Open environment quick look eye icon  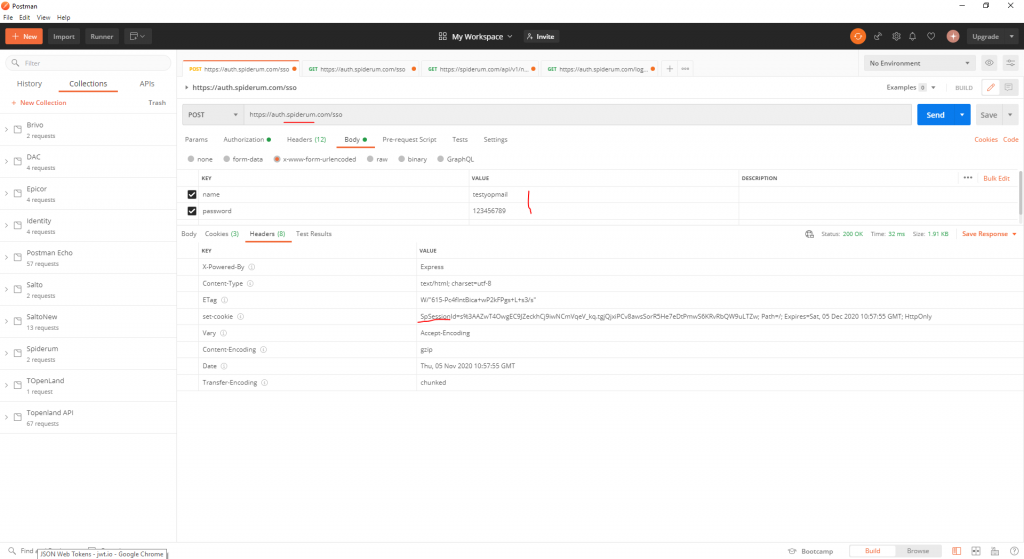(989, 63)
